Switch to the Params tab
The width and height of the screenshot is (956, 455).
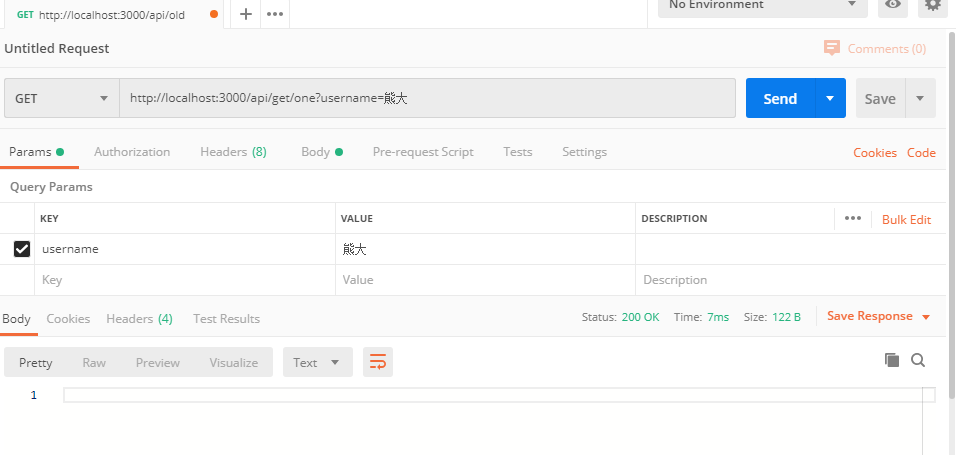36,152
